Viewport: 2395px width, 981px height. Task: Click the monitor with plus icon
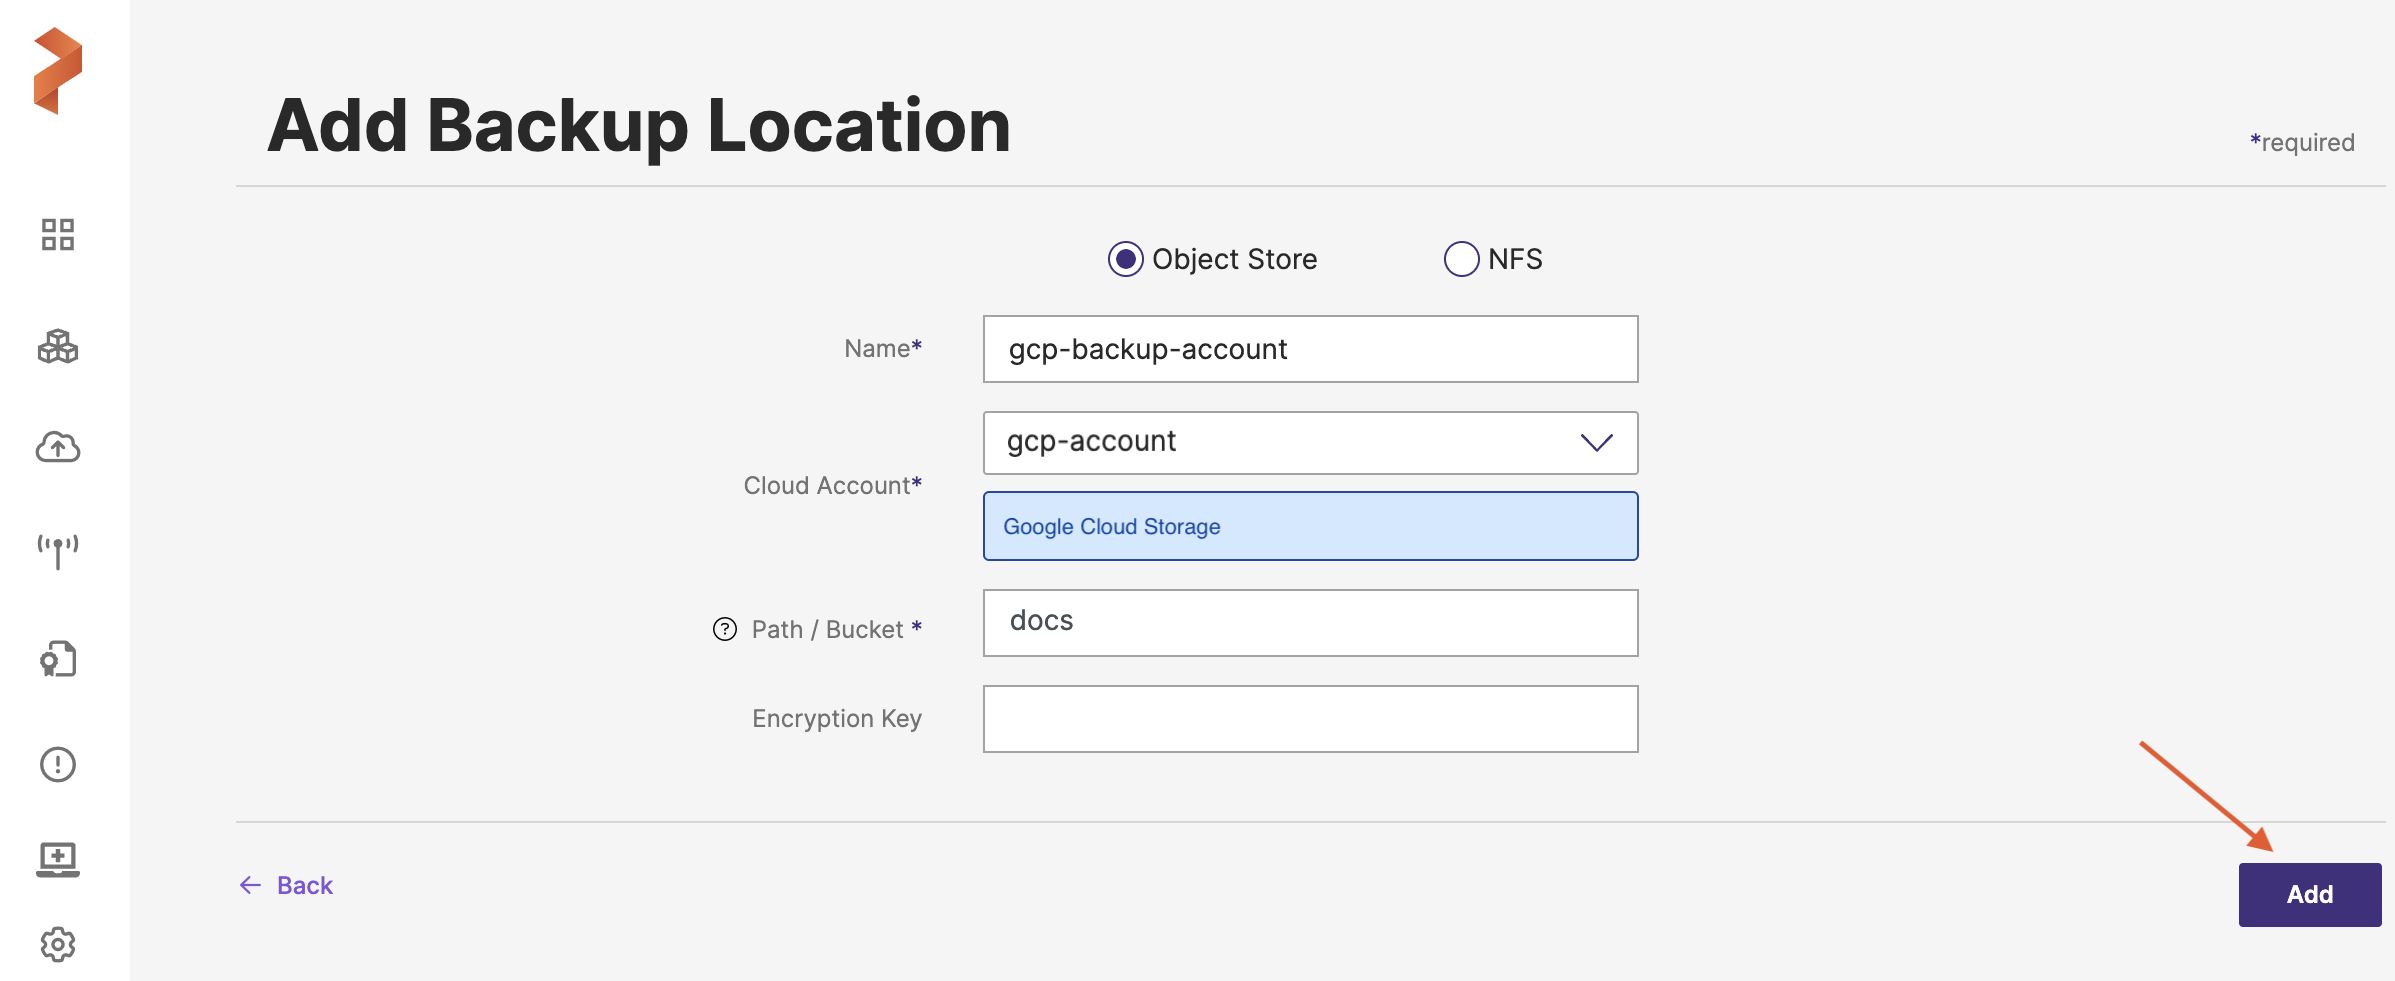[58, 858]
